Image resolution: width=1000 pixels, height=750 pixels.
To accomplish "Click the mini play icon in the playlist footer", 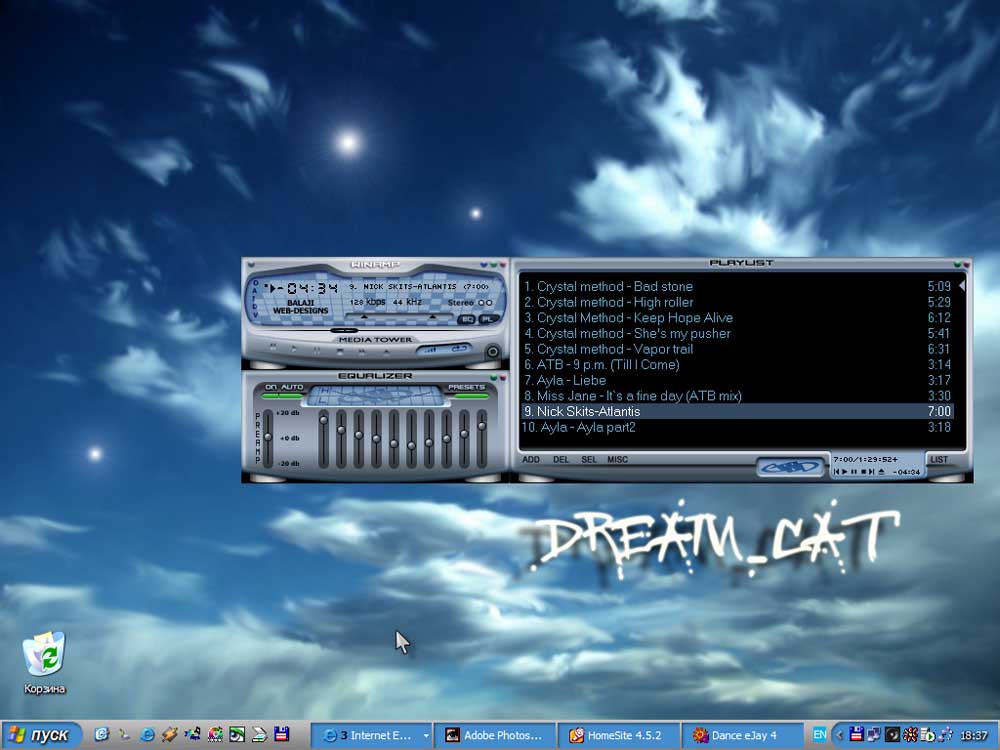I will tap(844, 472).
